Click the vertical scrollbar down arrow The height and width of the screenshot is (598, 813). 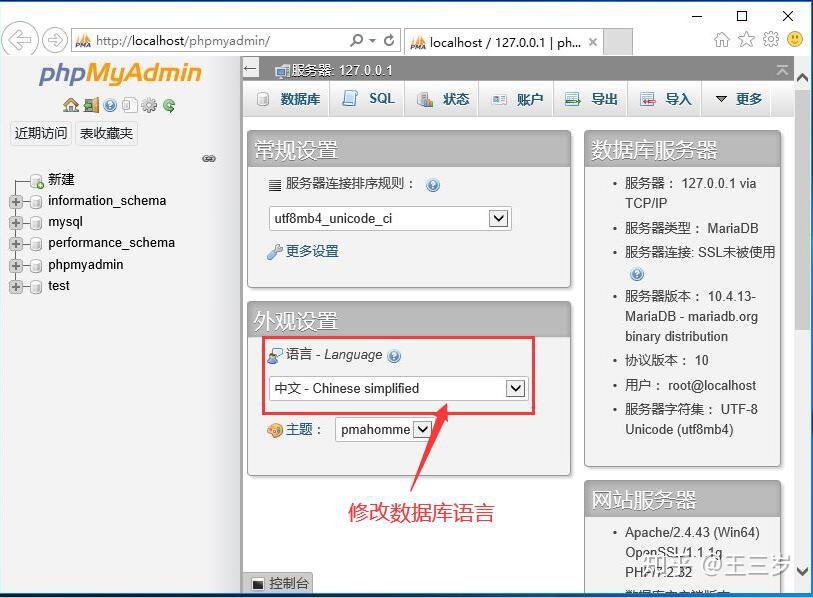point(802,571)
